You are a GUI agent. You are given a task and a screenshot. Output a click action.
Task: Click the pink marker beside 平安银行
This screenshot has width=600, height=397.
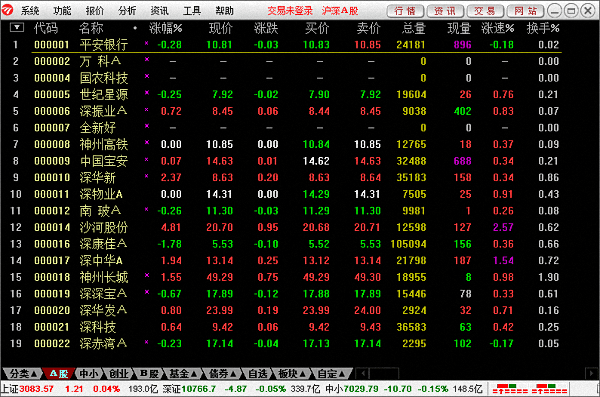(146, 43)
